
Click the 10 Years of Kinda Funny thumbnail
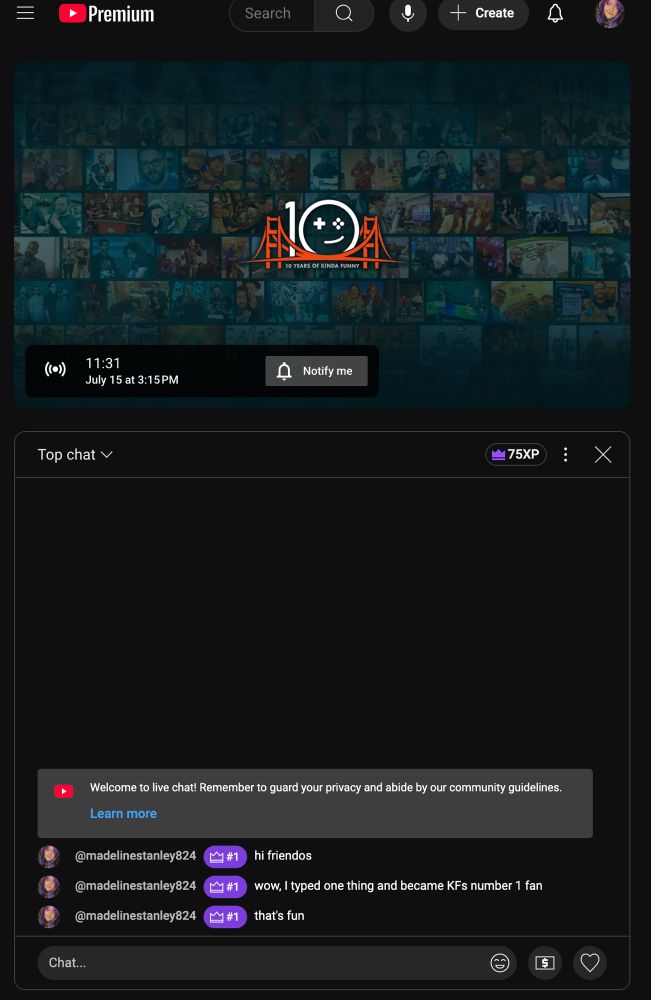(x=322, y=235)
